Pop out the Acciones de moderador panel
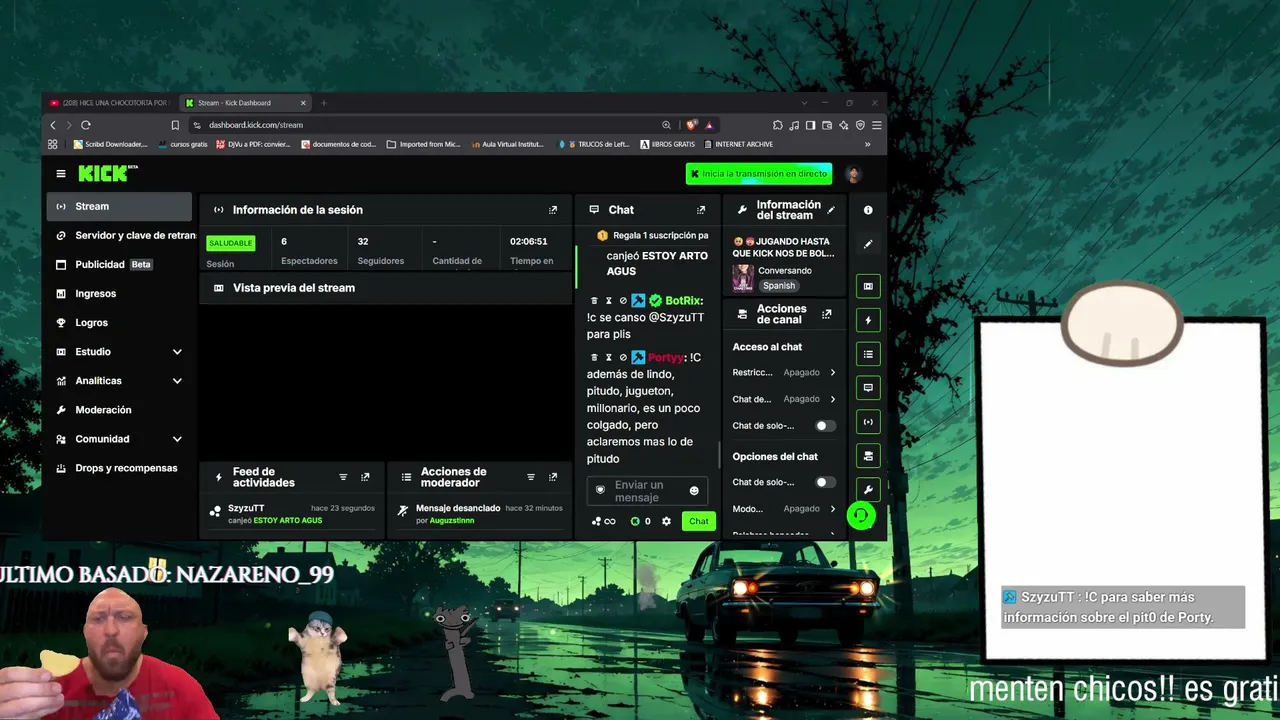1280x720 pixels. [553, 477]
